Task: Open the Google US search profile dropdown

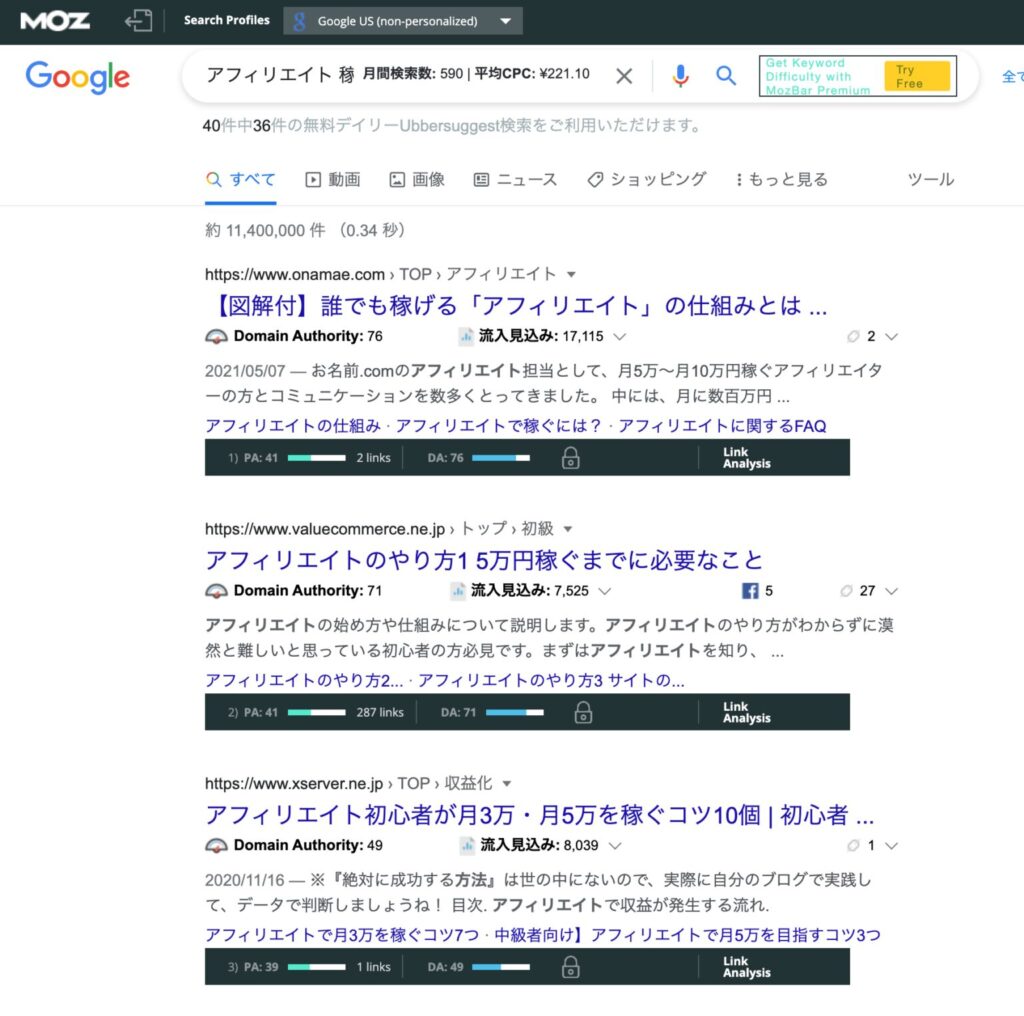Action: (403, 21)
